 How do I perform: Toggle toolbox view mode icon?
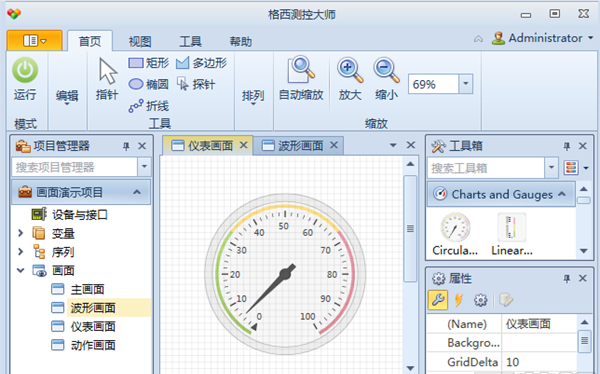[x=571, y=168]
